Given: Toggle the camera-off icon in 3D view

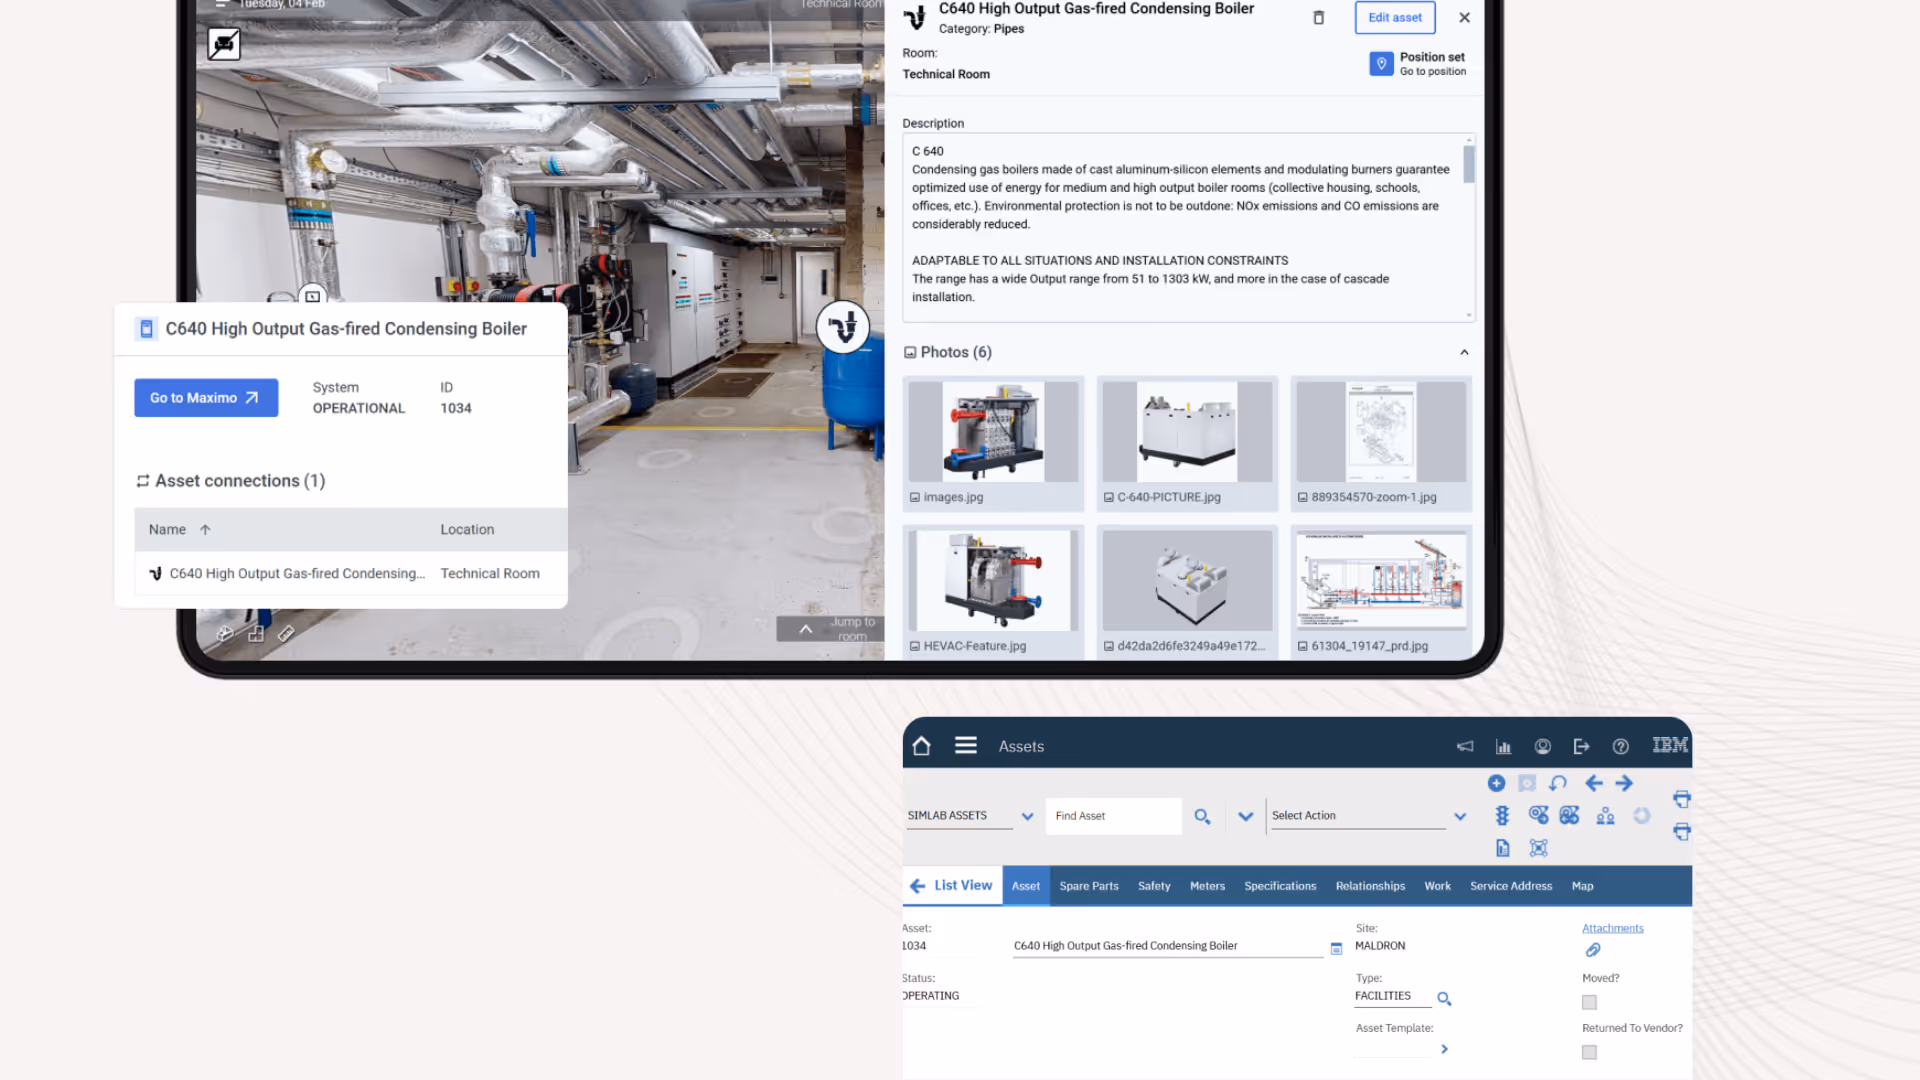Looking at the screenshot, I should [224, 44].
